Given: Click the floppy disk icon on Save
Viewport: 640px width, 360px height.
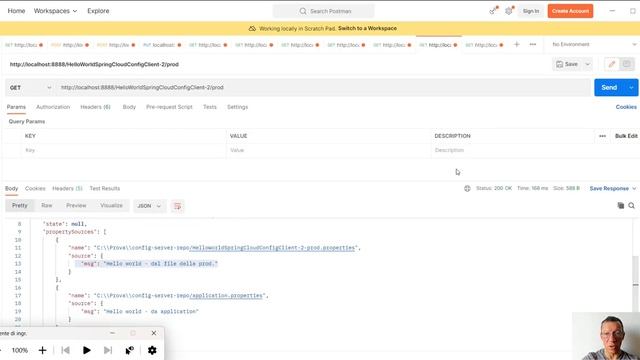Looking at the screenshot, I should pos(560,64).
